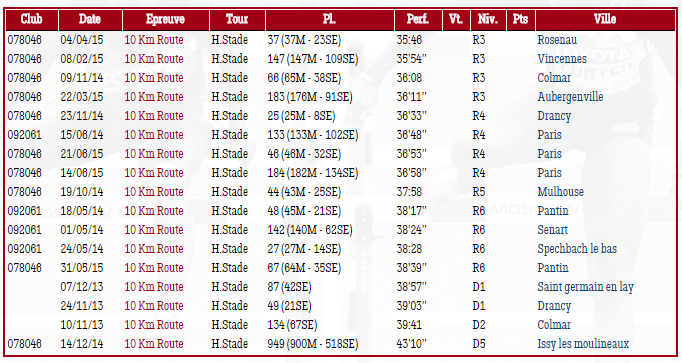The image size is (682, 363).
Task: Click the Pl. column header
Action: pyautogui.click(x=329, y=20)
